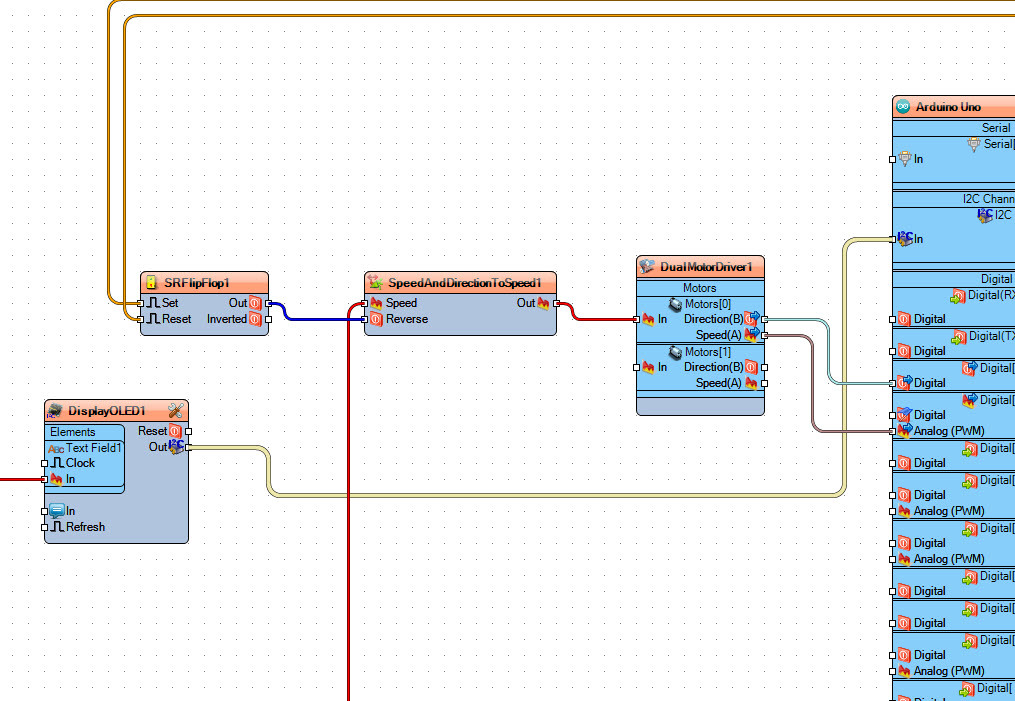Image resolution: width=1015 pixels, height=701 pixels.
Task: Click the Serial section header on Arduino Uno
Action: 996,128
